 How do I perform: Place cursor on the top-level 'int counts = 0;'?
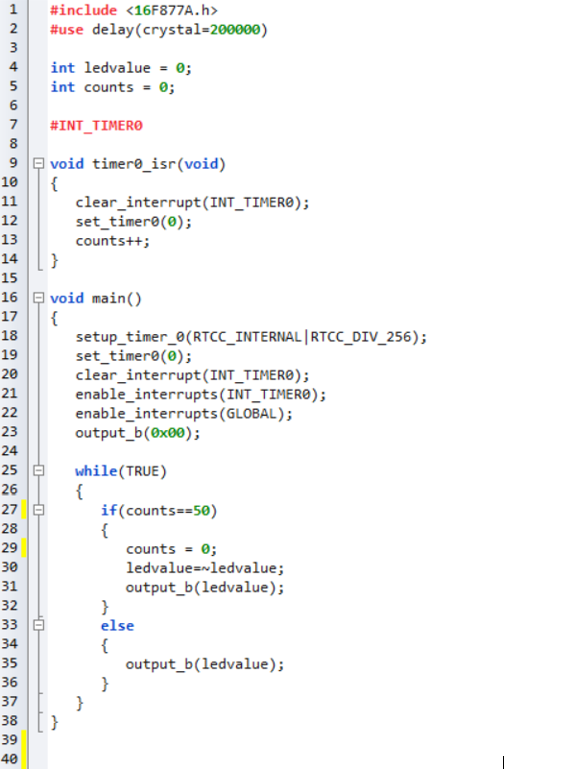(x=112, y=87)
